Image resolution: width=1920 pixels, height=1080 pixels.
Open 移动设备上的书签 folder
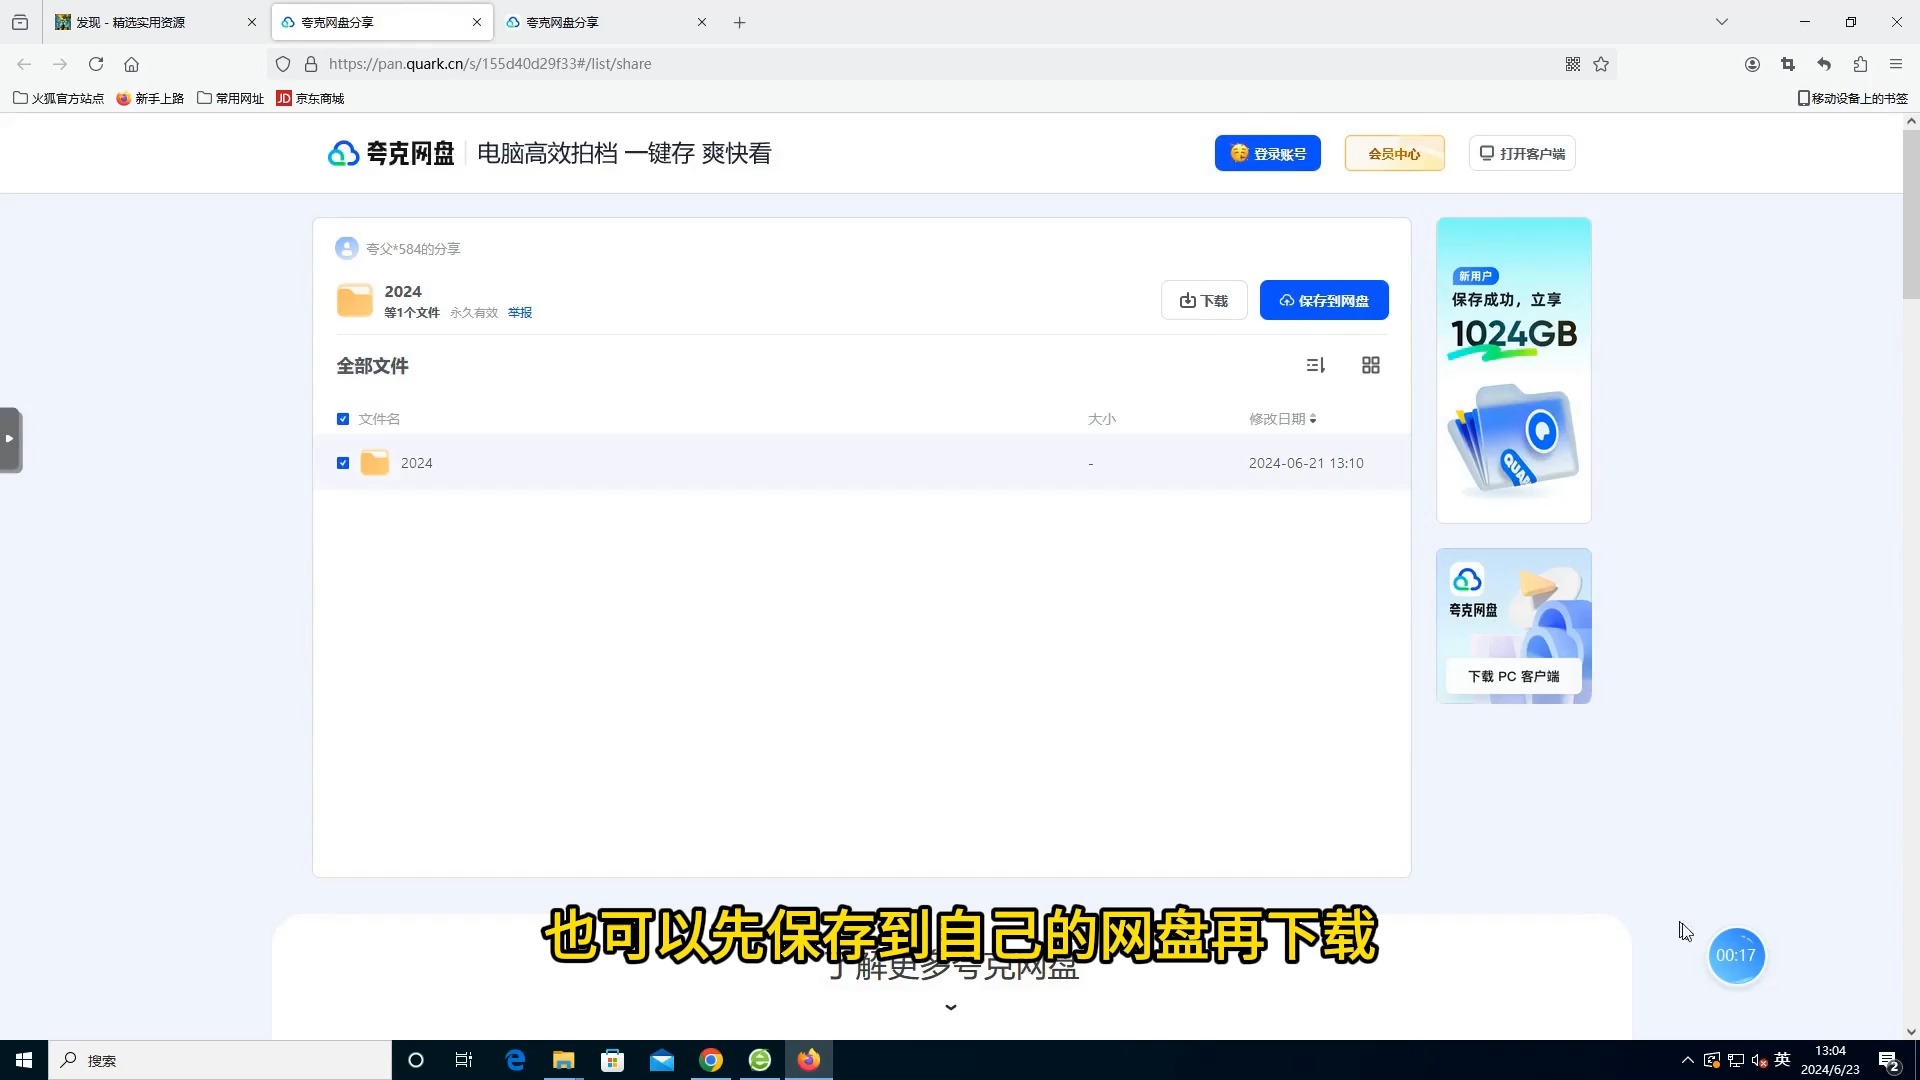1852,98
